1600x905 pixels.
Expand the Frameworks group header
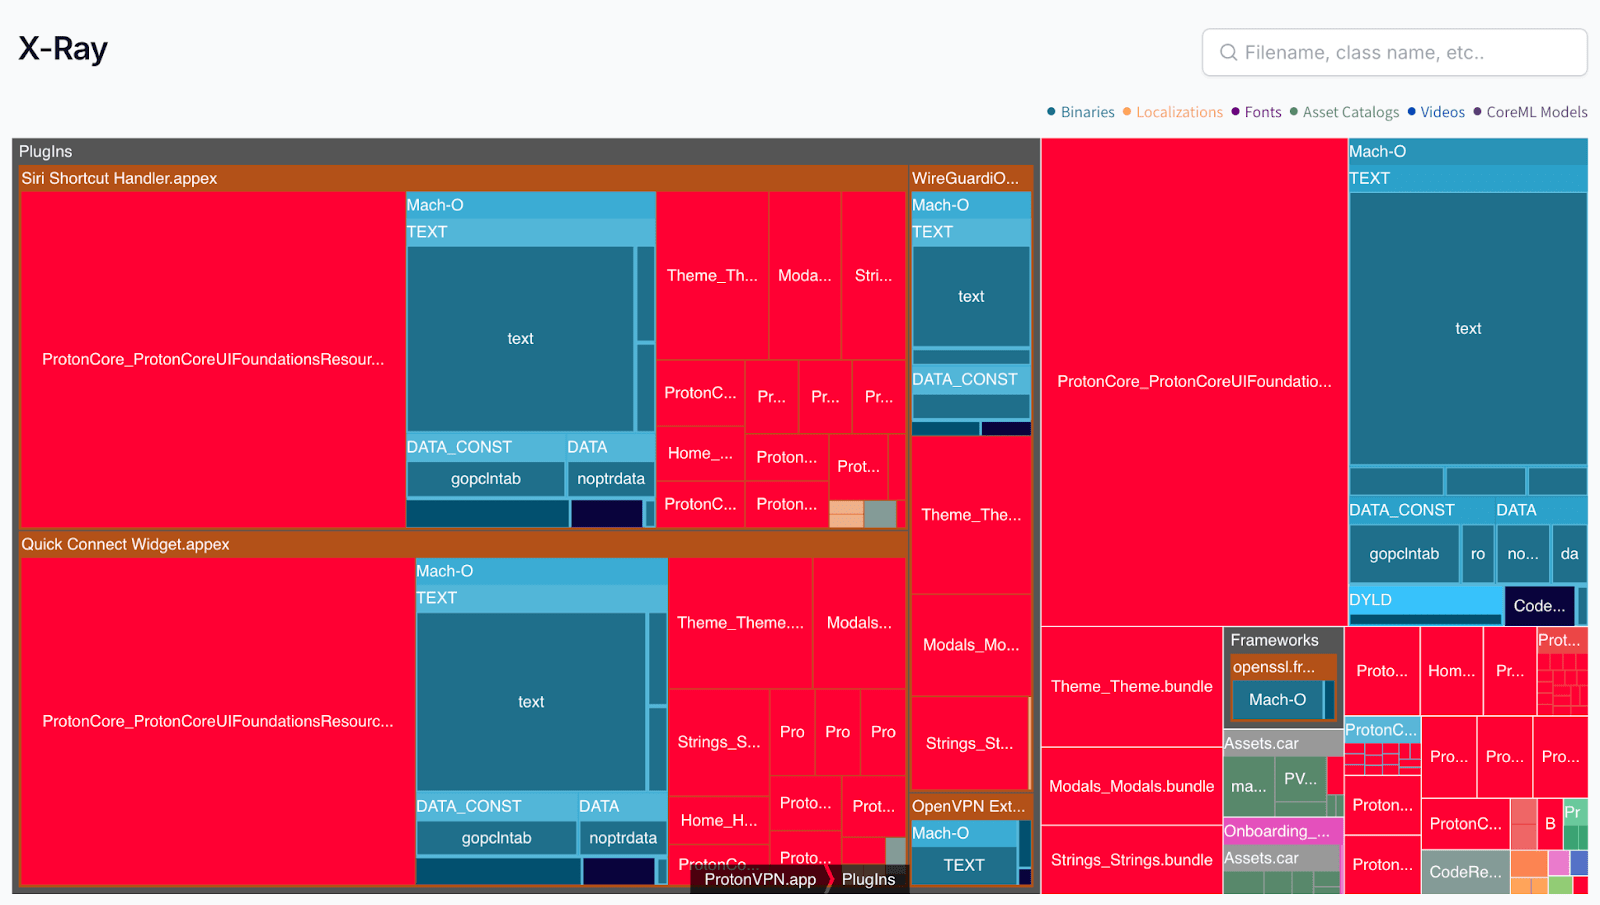coord(1274,640)
